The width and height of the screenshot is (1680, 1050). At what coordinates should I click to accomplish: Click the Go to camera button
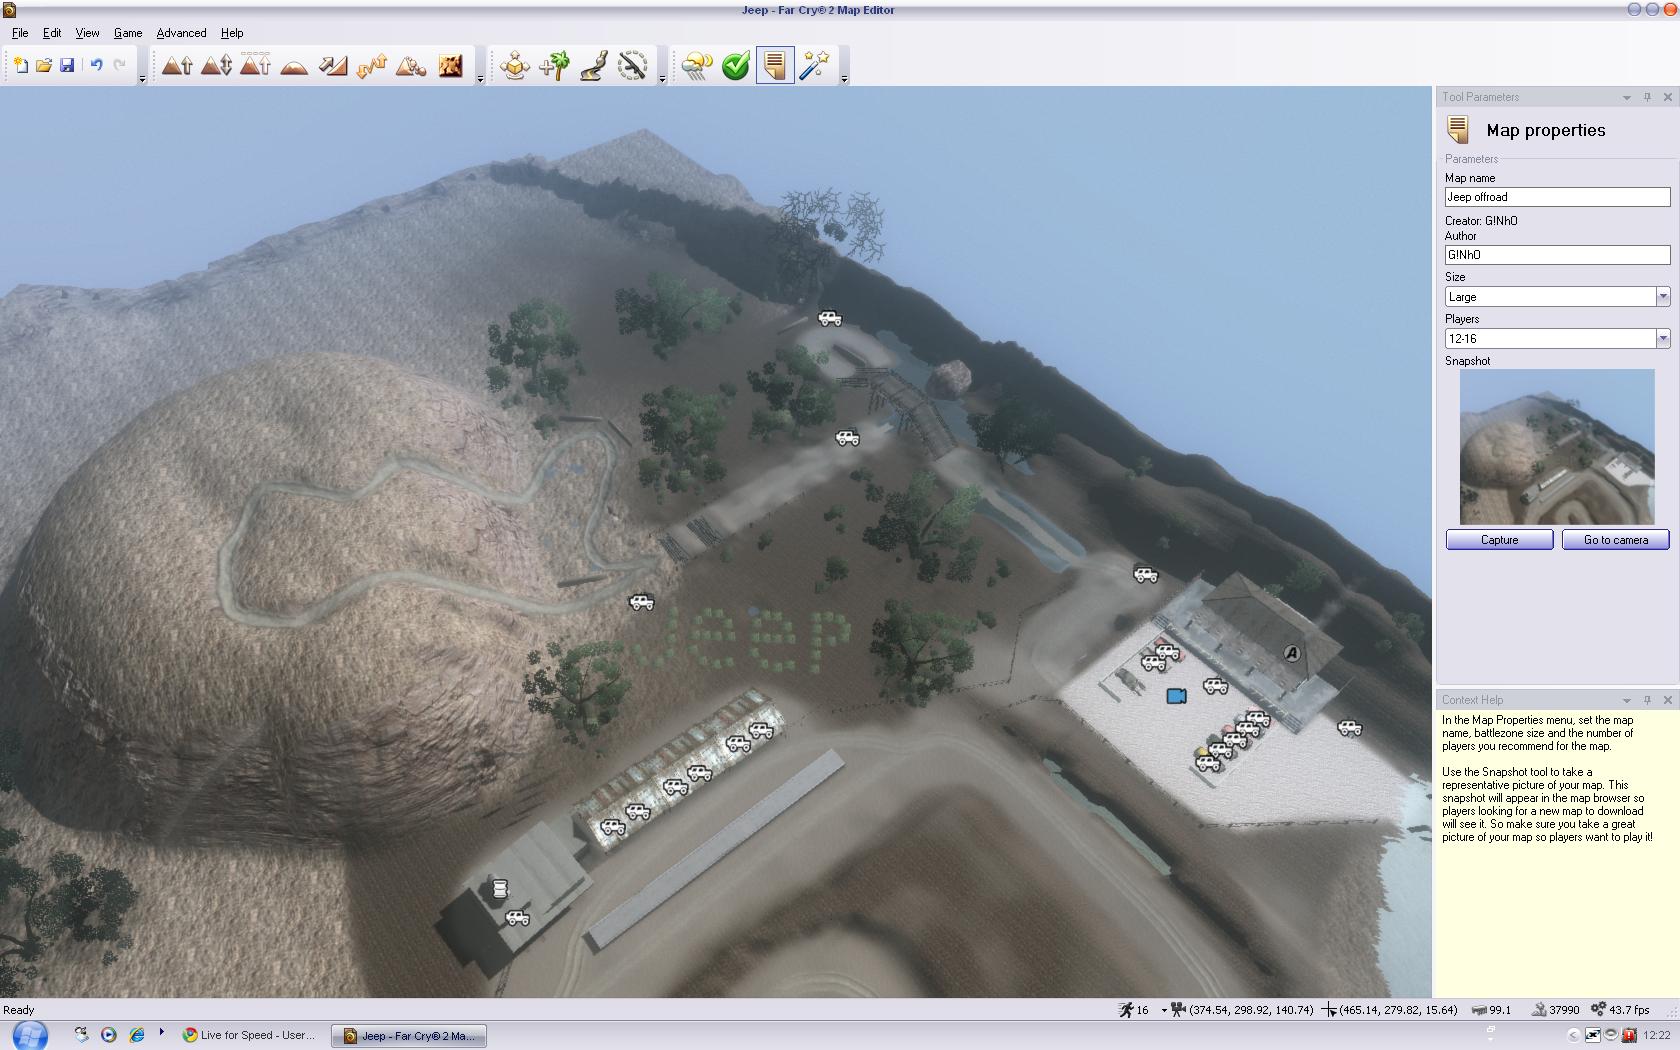[1616, 540]
